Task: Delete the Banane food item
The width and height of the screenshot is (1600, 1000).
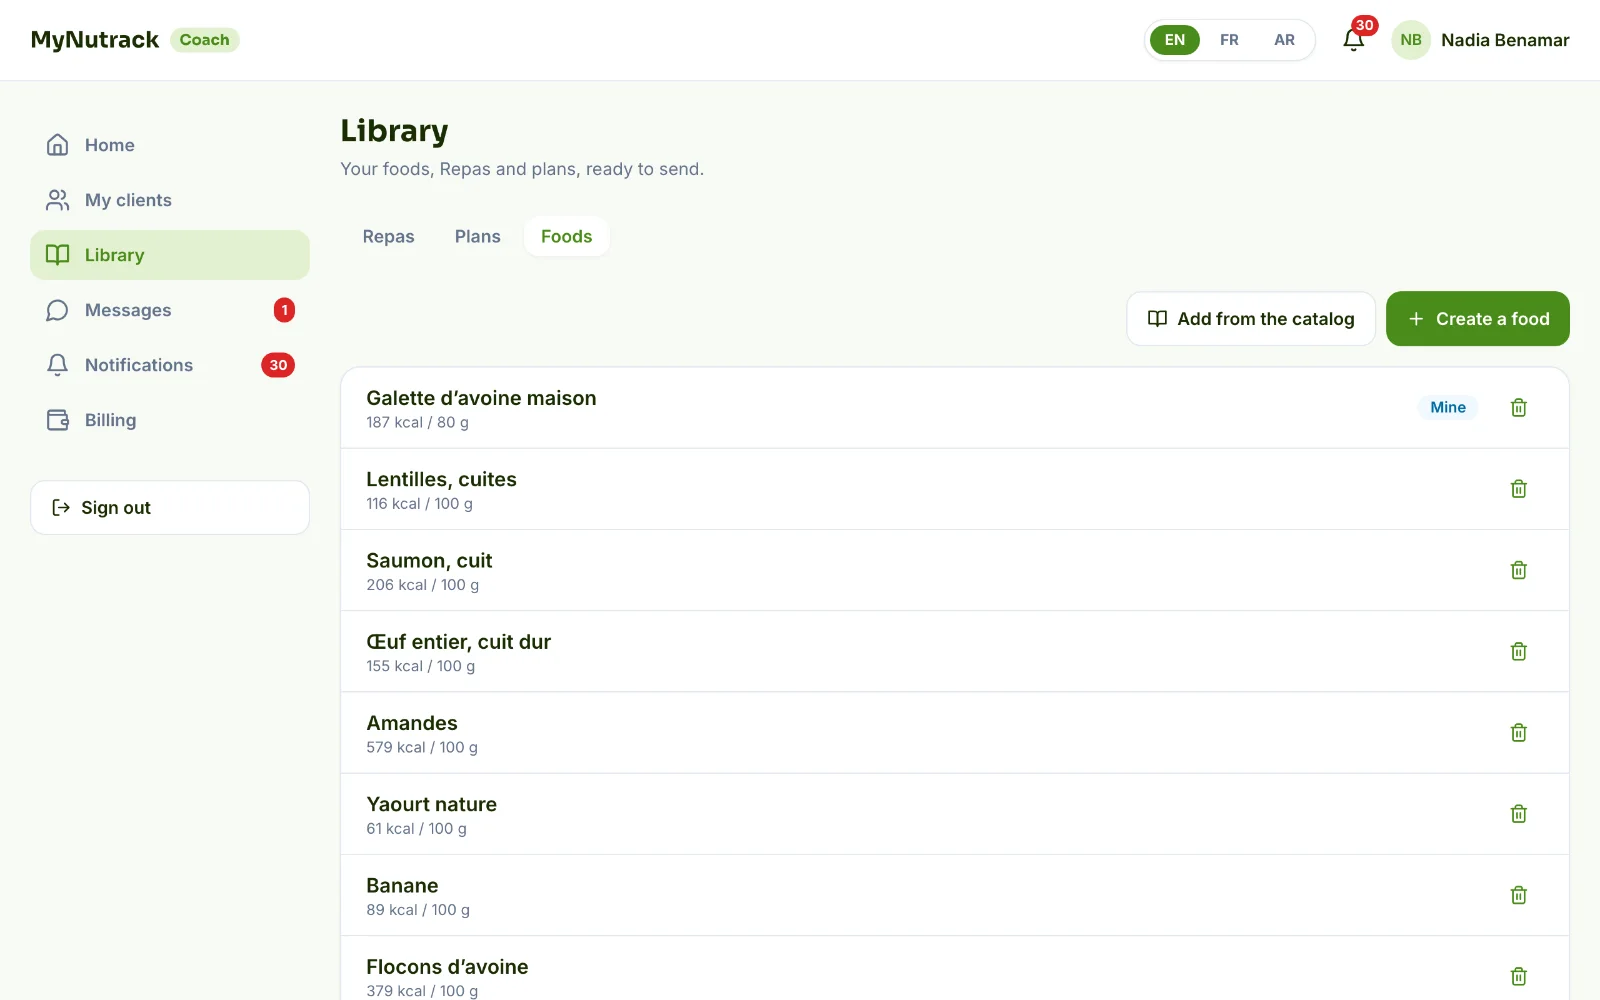Action: pos(1518,895)
